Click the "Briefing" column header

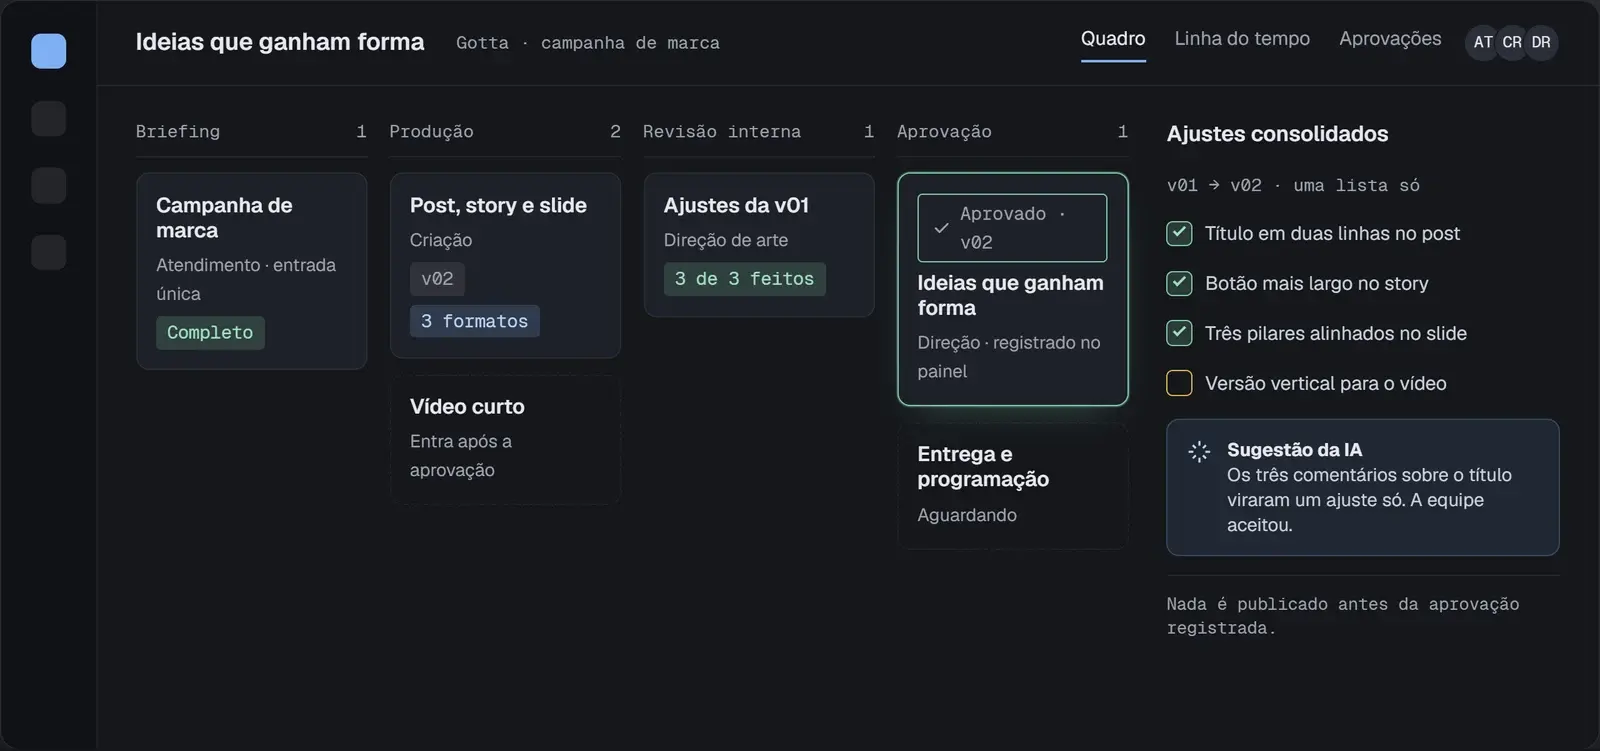(178, 132)
